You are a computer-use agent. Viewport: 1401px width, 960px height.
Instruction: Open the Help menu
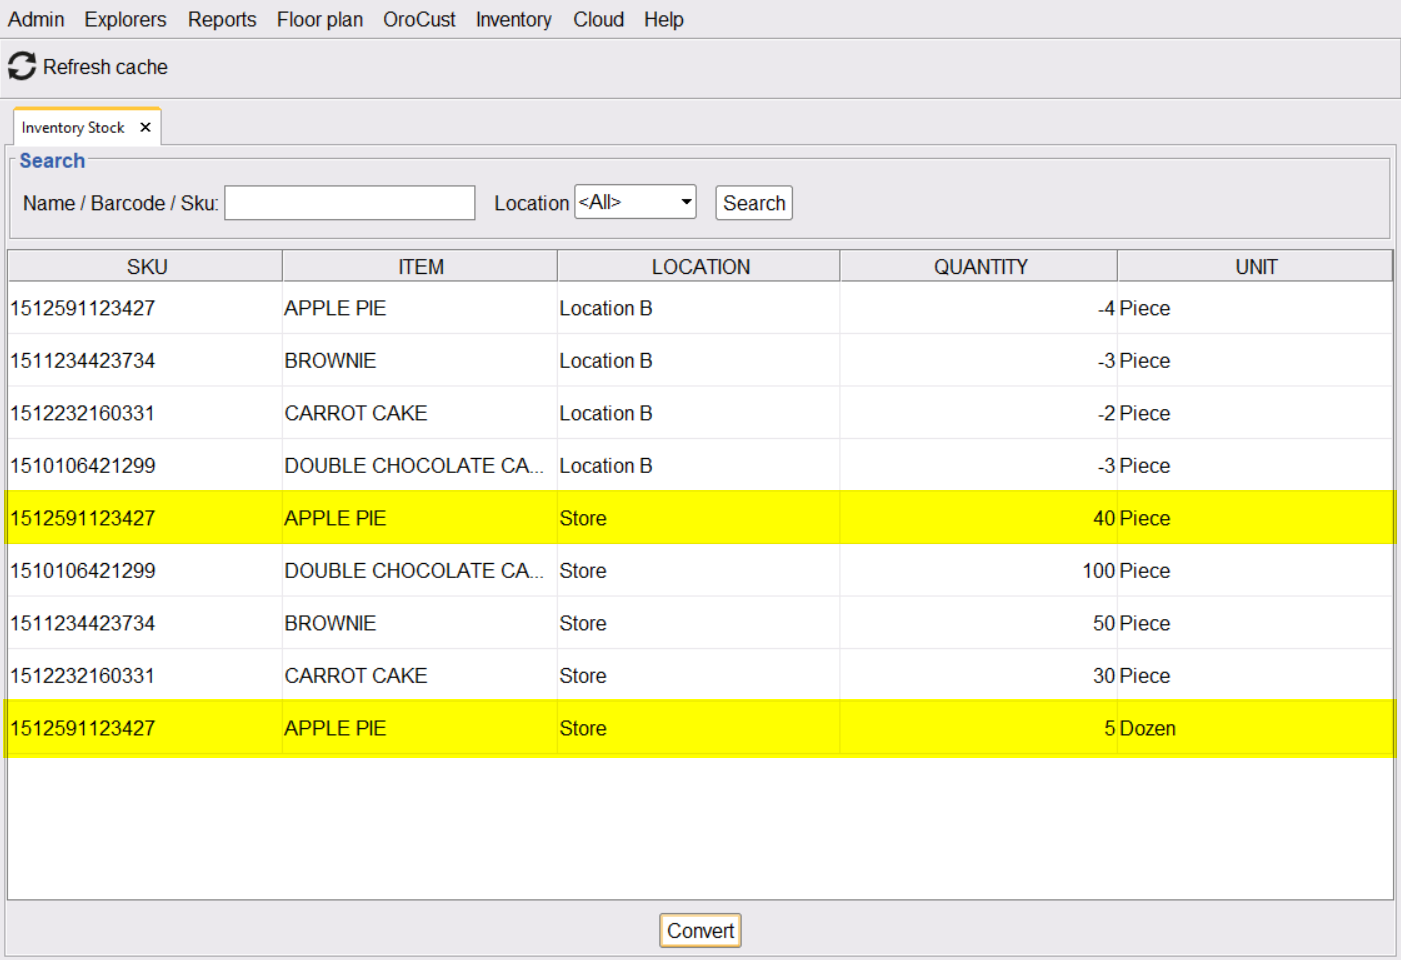(663, 19)
